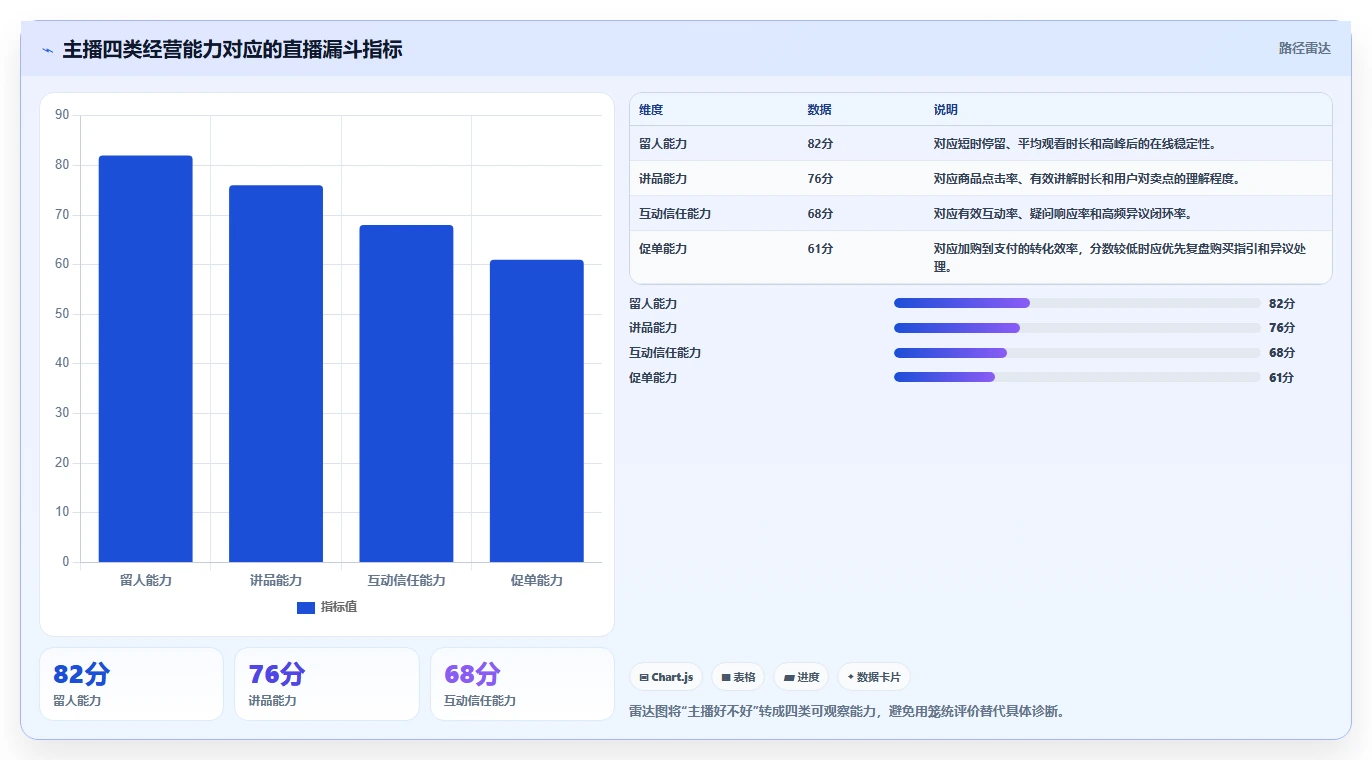Click the main title 主播四类经营能力
Image resolution: width=1372 pixels, height=760 pixels.
233,49
